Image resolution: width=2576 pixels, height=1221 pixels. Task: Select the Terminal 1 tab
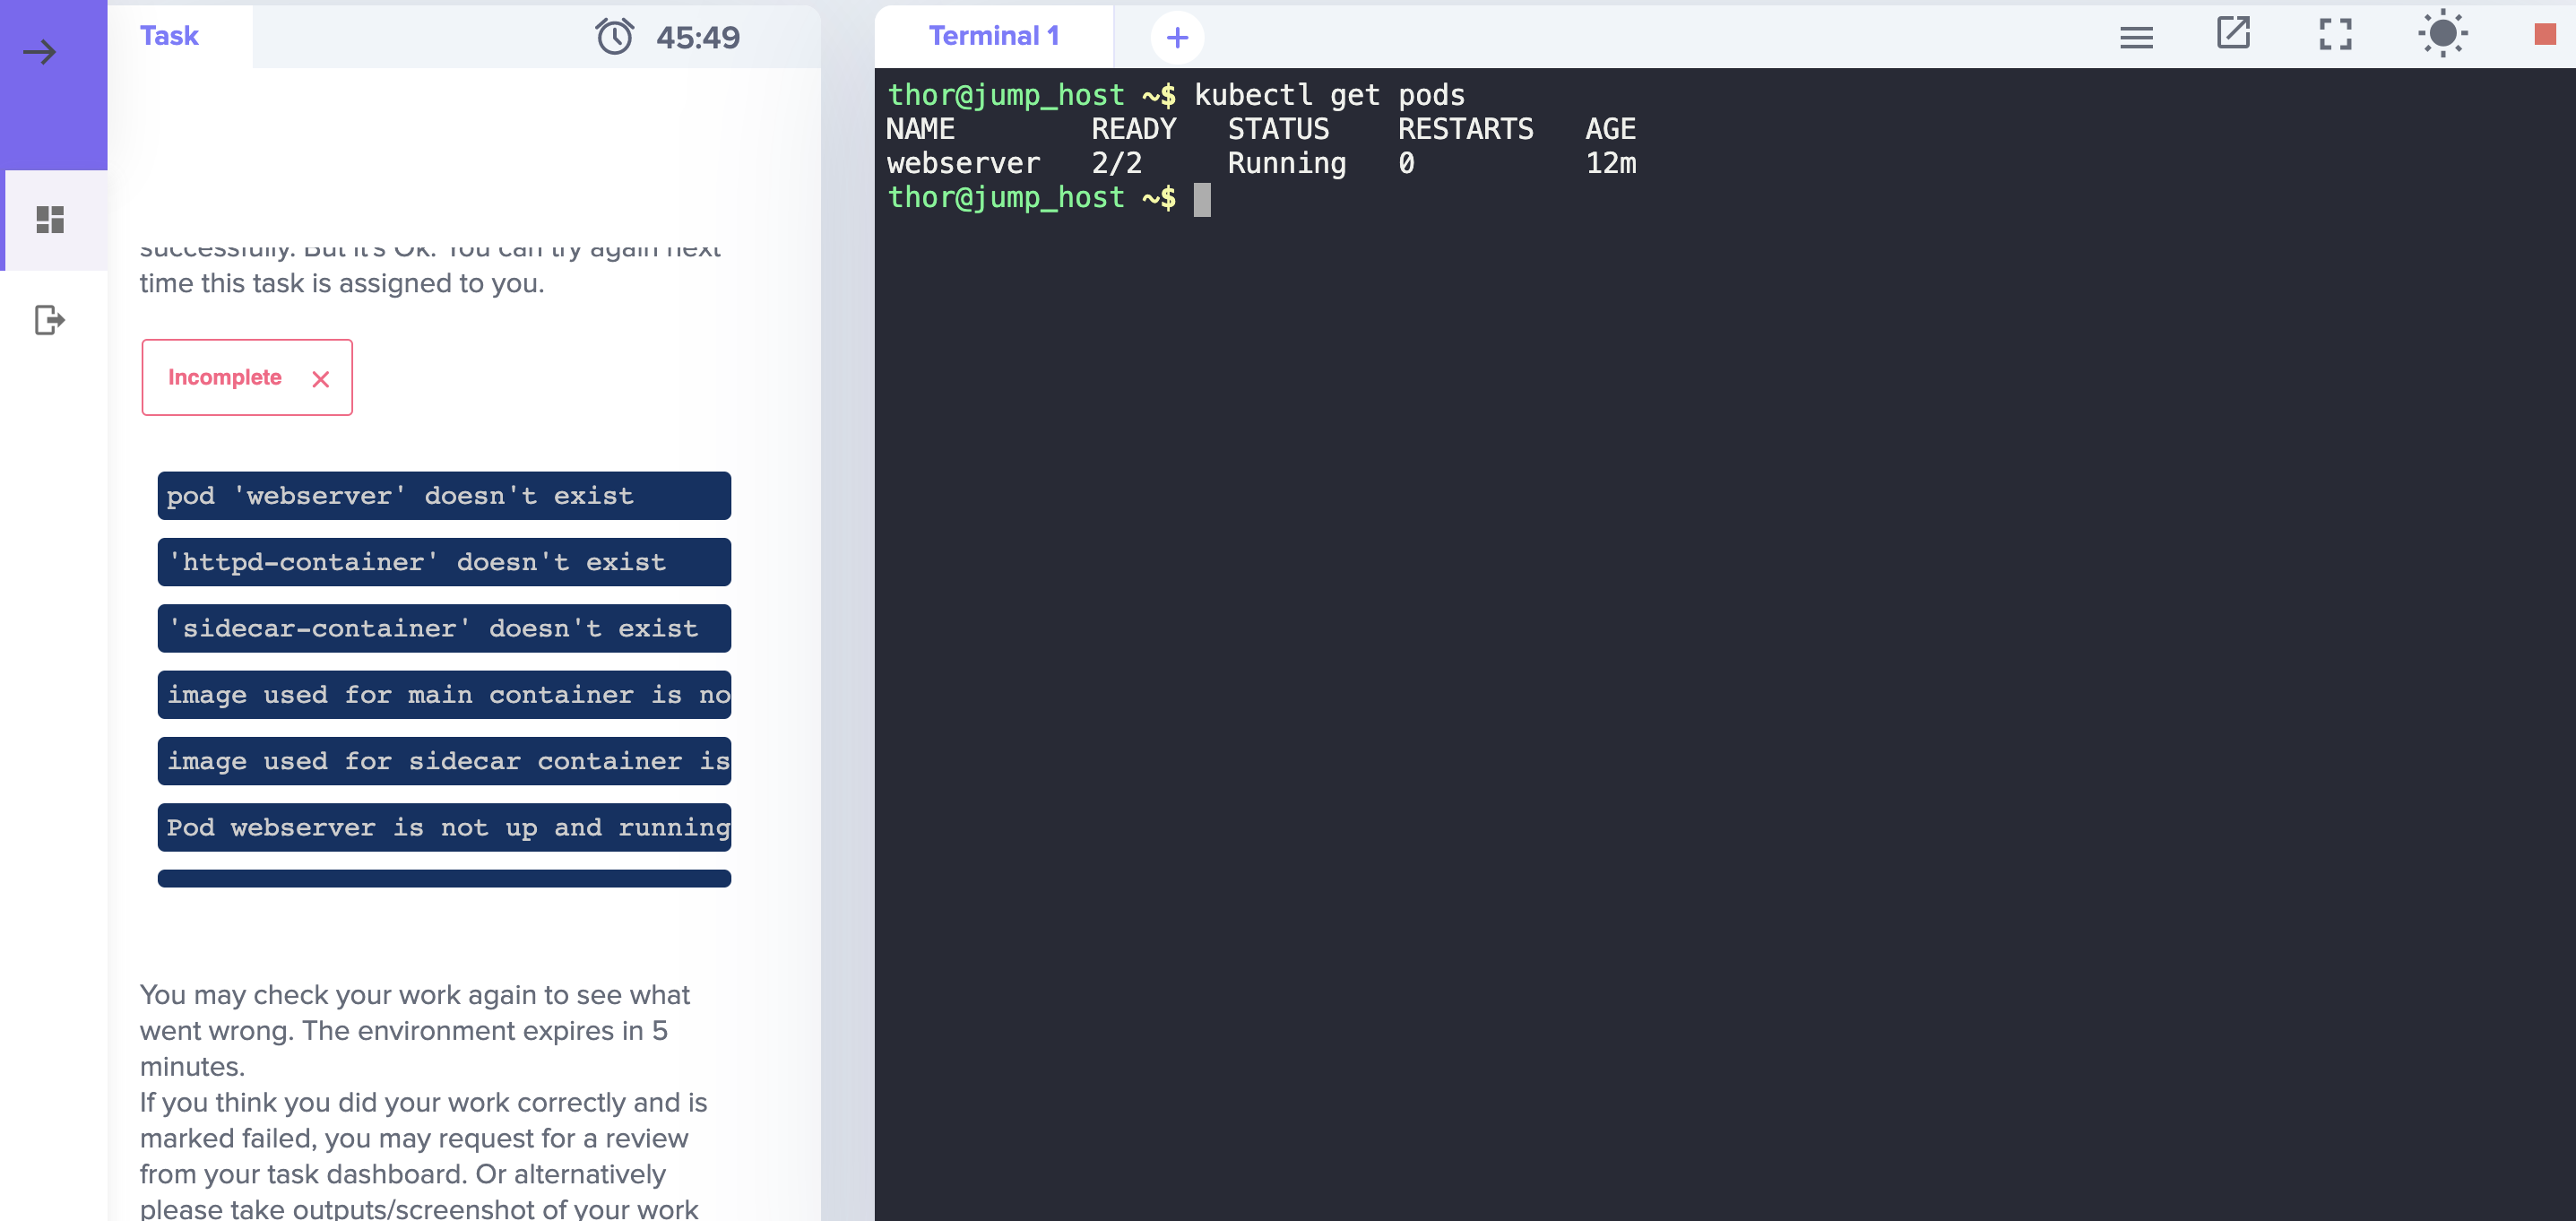click(993, 36)
